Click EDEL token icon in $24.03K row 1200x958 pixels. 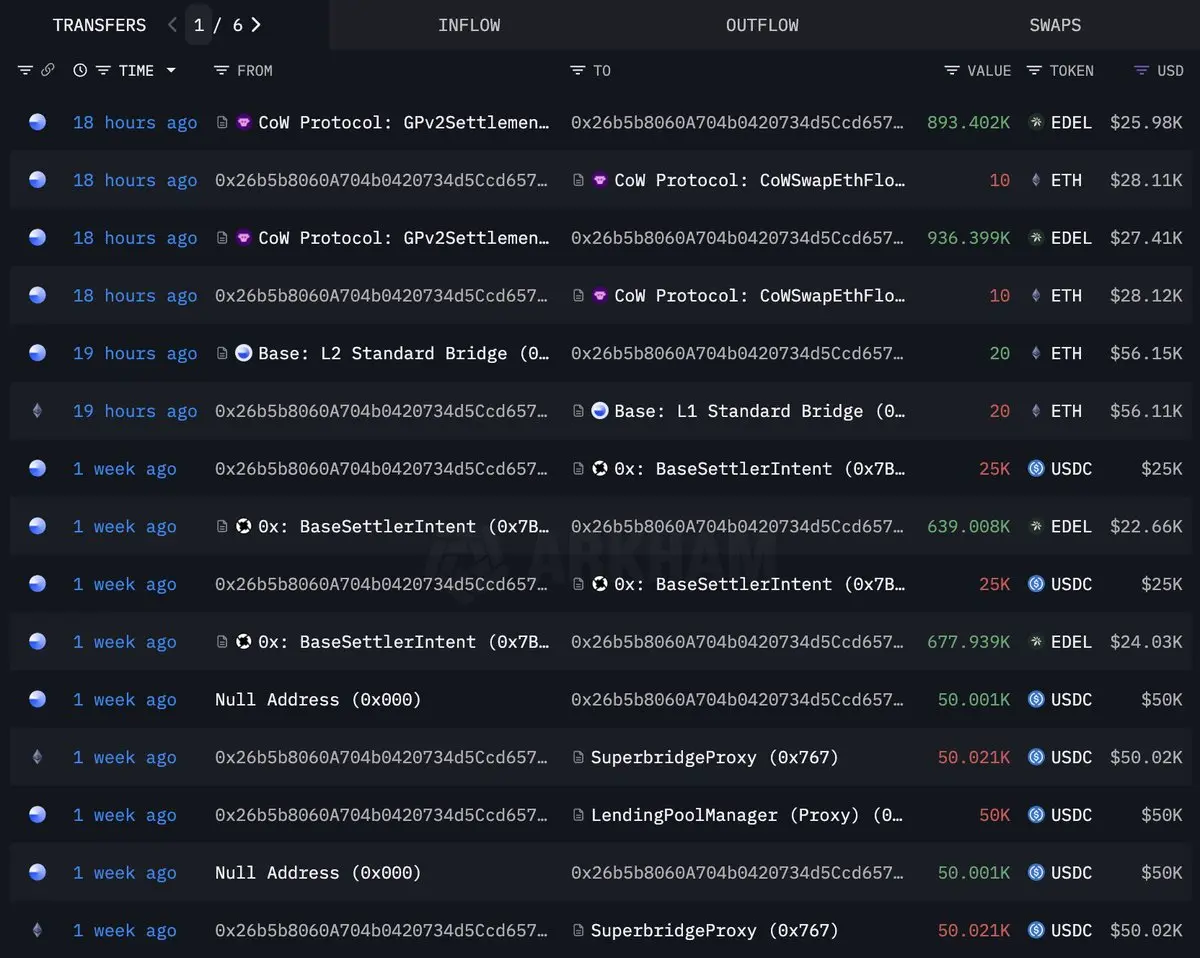click(x=1036, y=642)
